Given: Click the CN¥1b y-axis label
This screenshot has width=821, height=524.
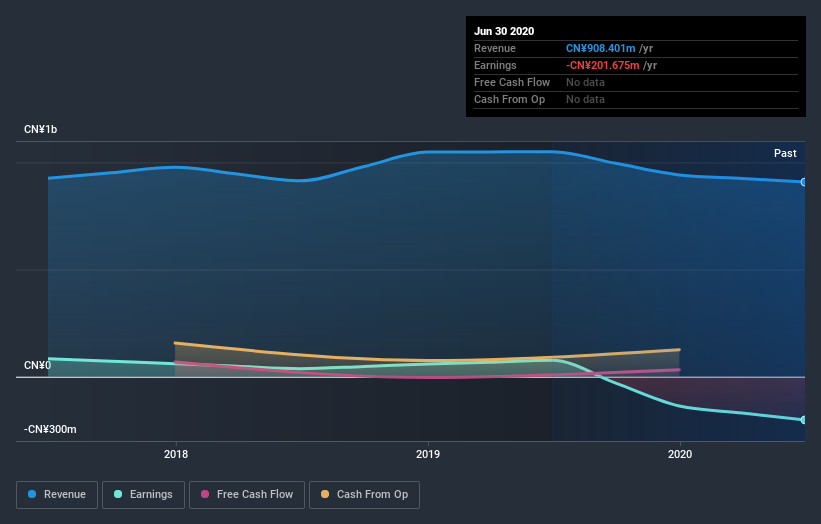Looking at the screenshot, I should coord(40,129).
